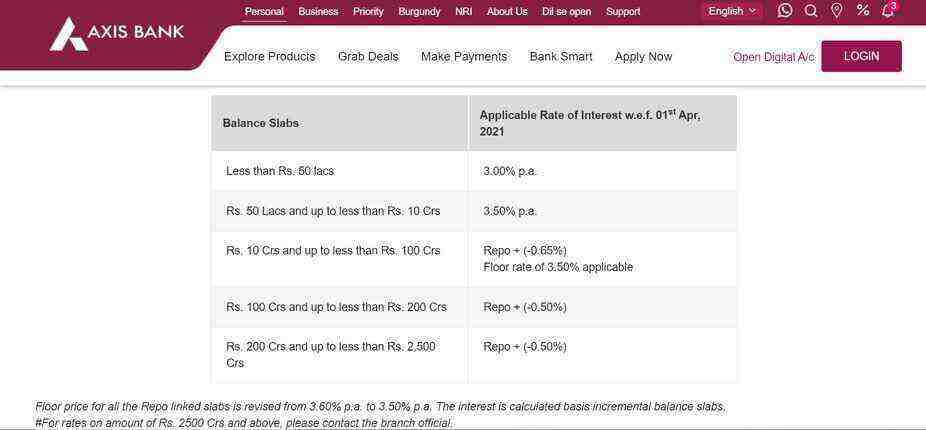Open the Grab Deals menu
926x430 pixels.
coord(368,56)
